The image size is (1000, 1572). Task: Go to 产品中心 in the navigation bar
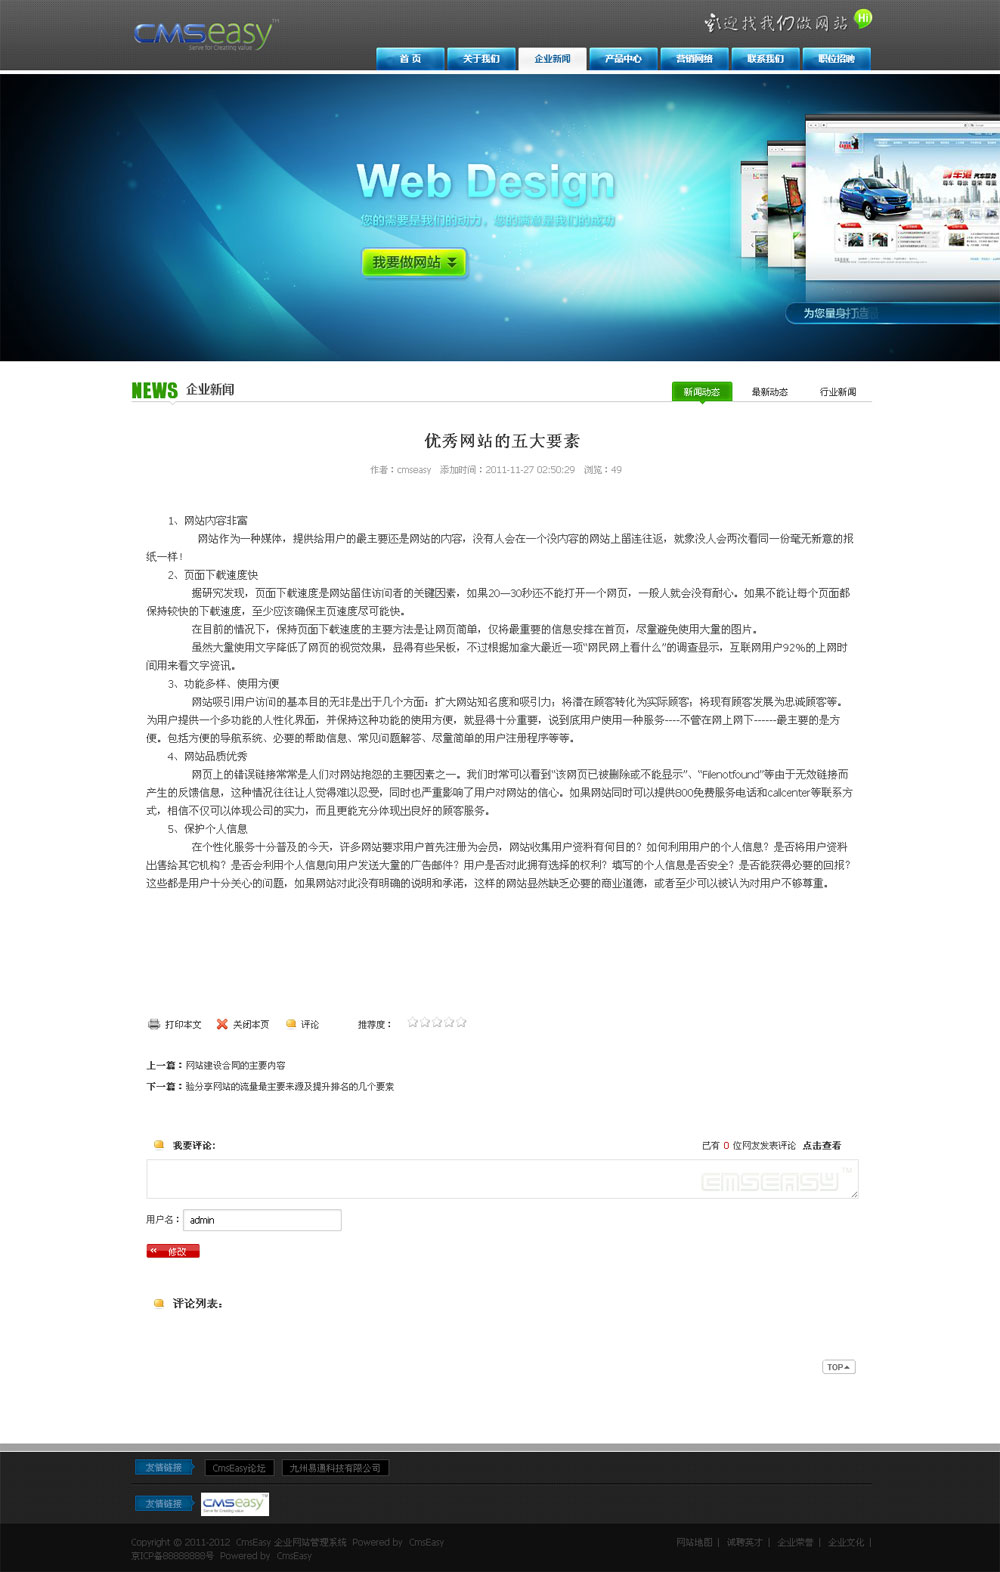[x=623, y=59]
